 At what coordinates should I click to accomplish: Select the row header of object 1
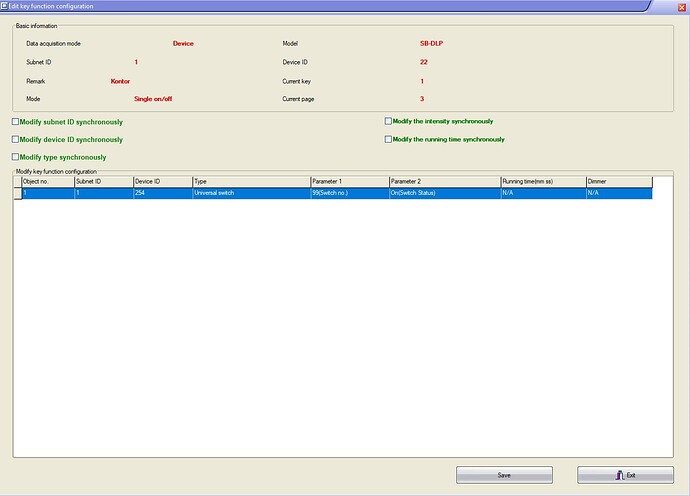18,193
